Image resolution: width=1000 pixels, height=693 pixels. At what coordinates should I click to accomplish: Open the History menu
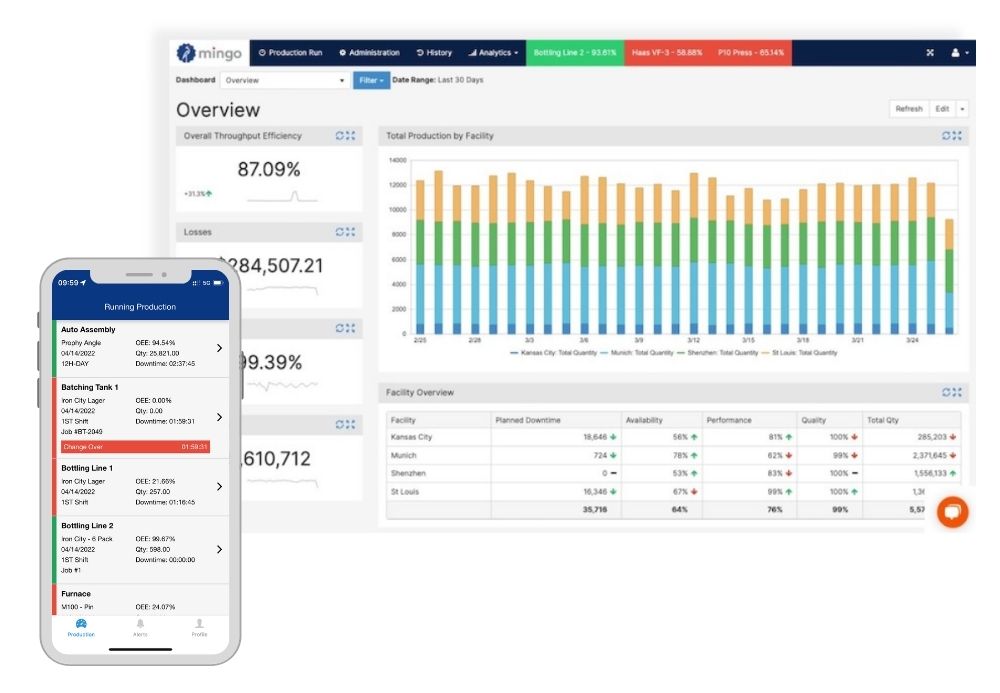point(434,53)
